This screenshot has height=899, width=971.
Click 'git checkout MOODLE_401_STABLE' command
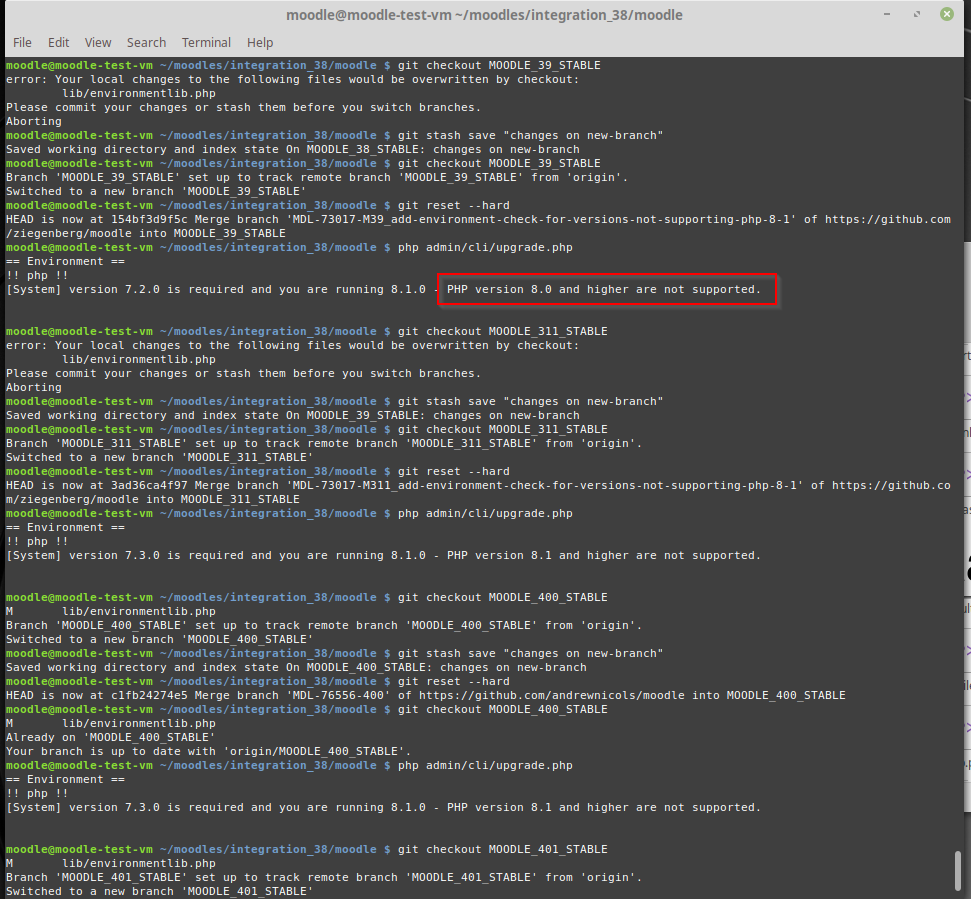[502, 849]
